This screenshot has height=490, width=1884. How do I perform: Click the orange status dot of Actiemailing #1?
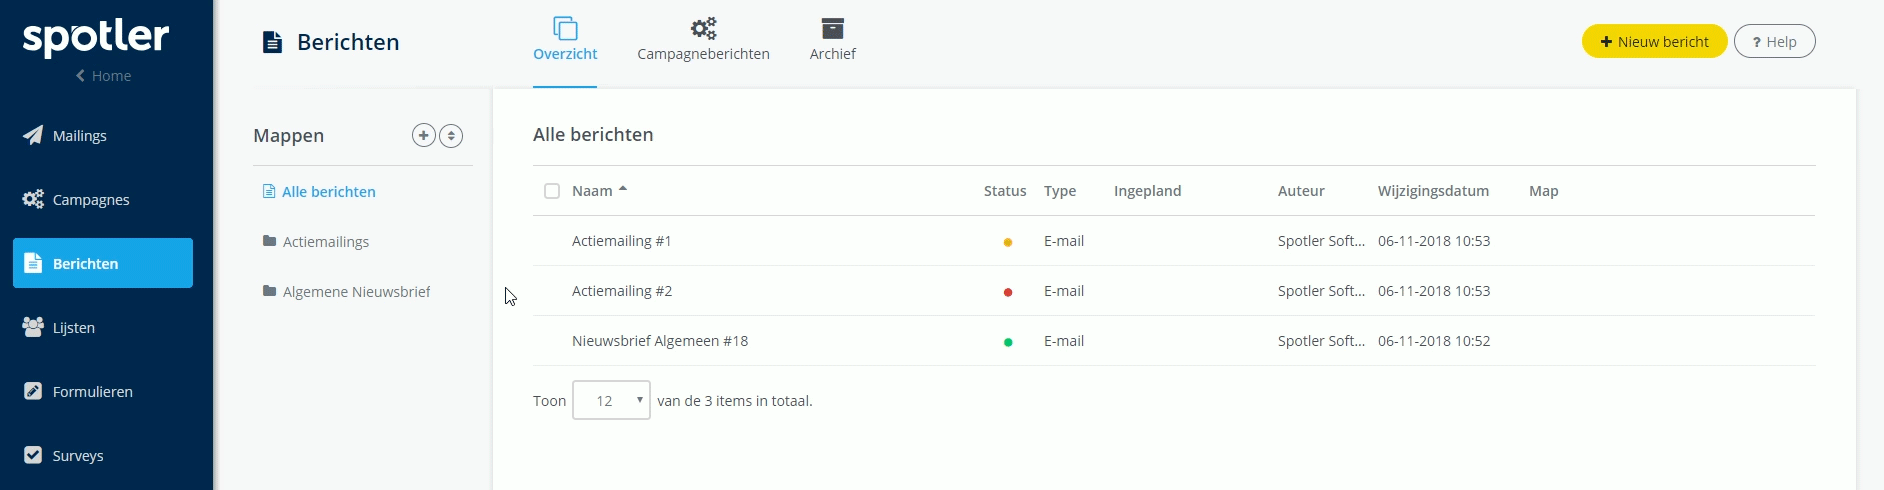[x=1008, y=242]
